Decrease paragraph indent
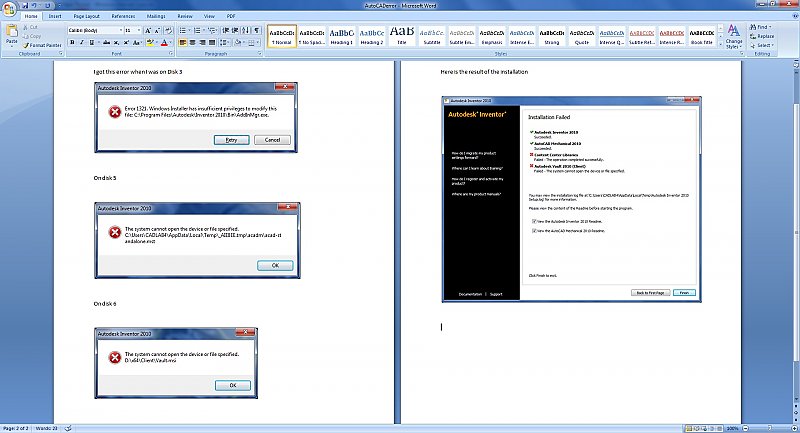 point(224,31)
